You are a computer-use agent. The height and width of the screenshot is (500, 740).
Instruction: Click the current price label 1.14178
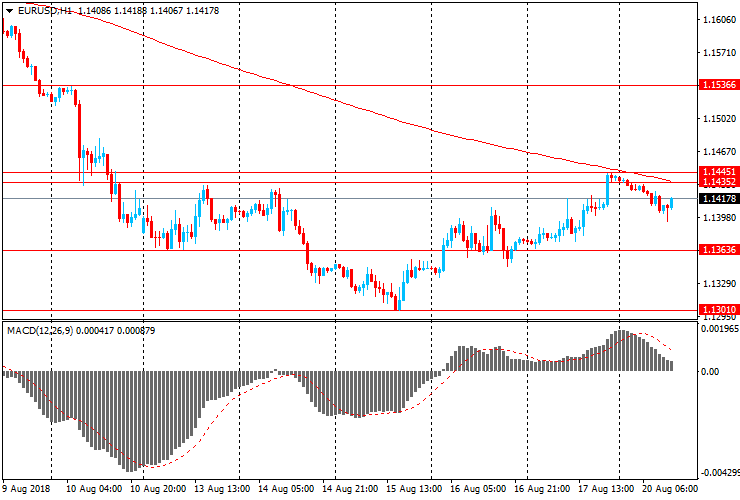[x=719, y=199]
